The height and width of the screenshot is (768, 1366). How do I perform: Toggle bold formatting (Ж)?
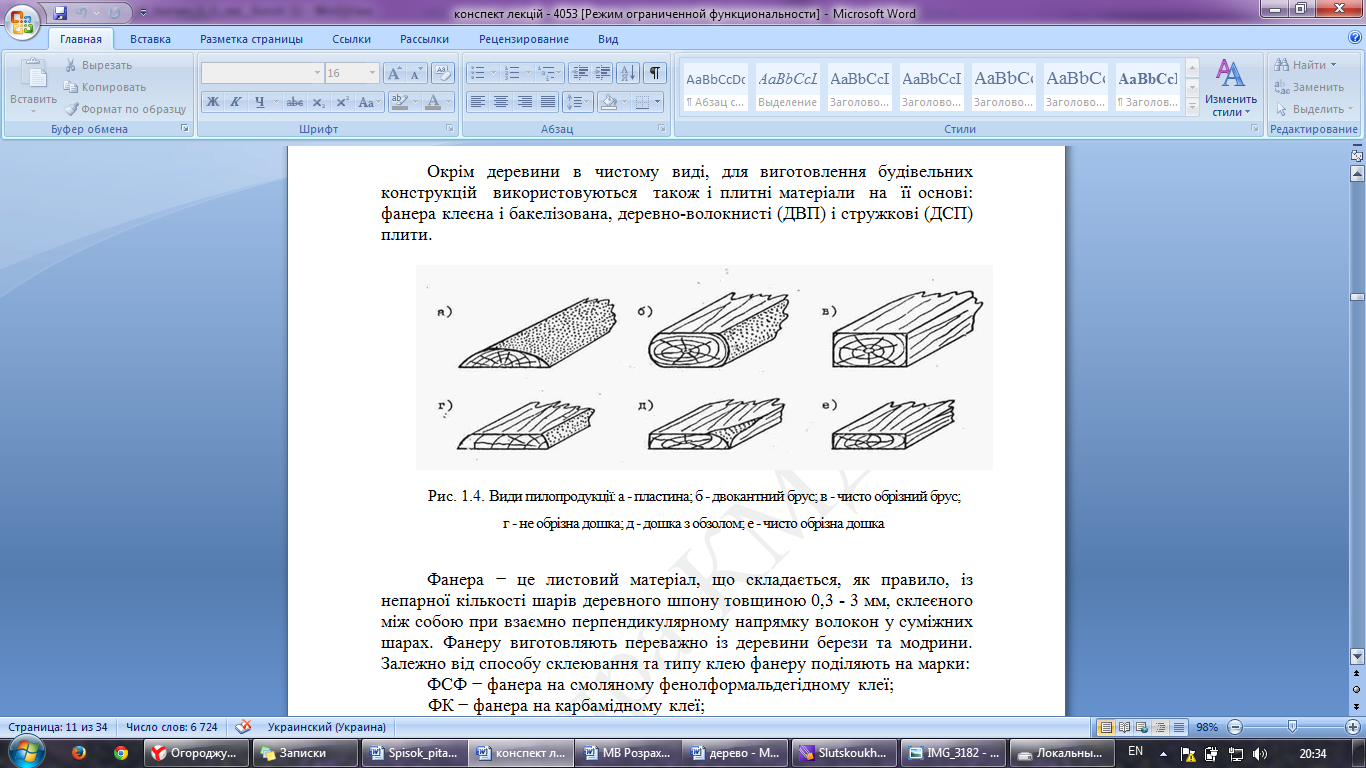[212, 102]
